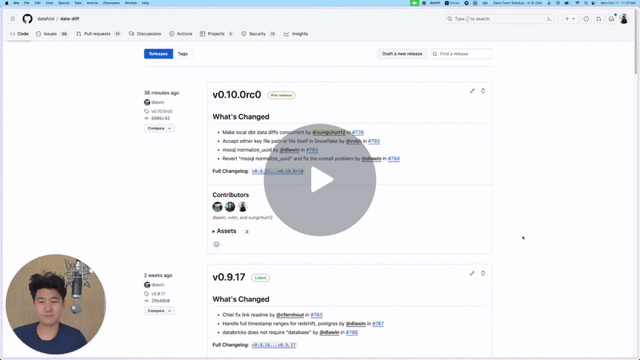Screen dimensions: 640x360
Task: Open the Apple menu
Action: point(6,3)
